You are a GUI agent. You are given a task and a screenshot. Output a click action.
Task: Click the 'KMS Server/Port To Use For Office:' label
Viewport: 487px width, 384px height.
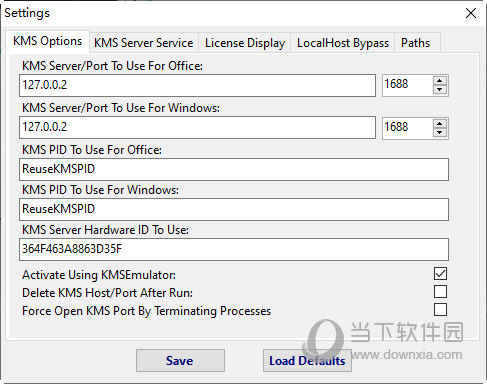pyautogui.click(x=112, y=66)
